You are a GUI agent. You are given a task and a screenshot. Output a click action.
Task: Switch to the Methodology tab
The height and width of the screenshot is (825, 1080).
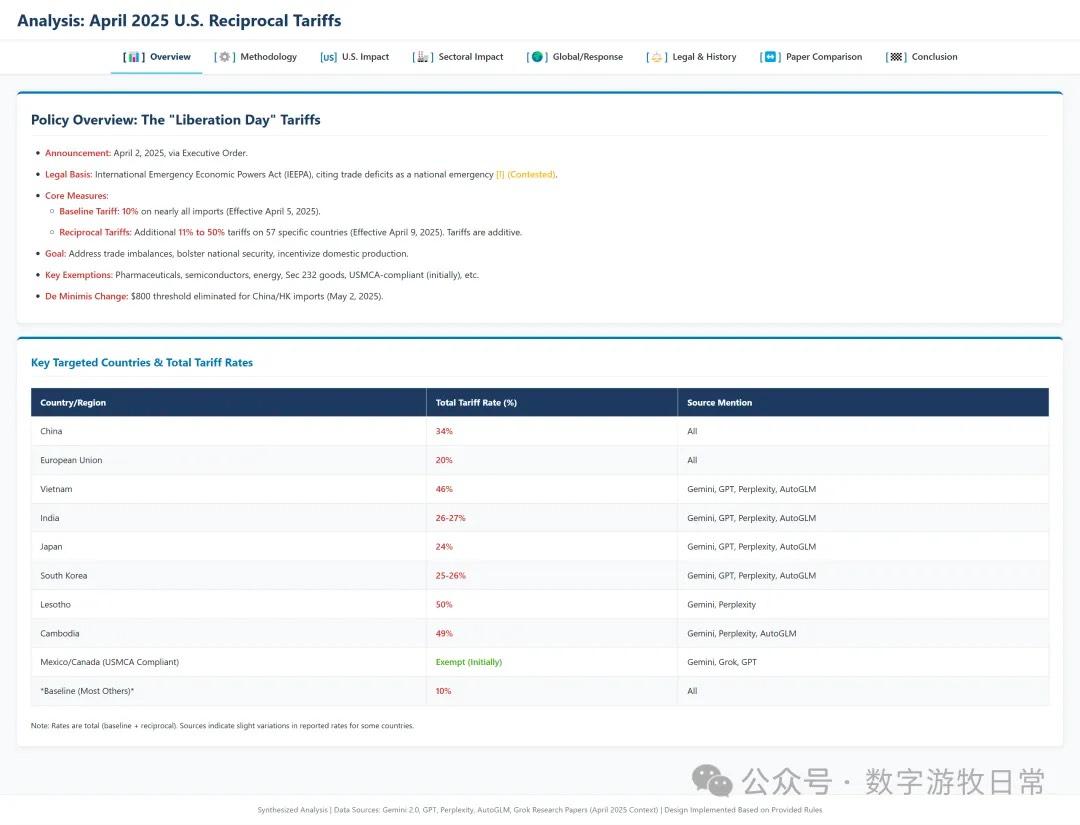click(268, 57)
